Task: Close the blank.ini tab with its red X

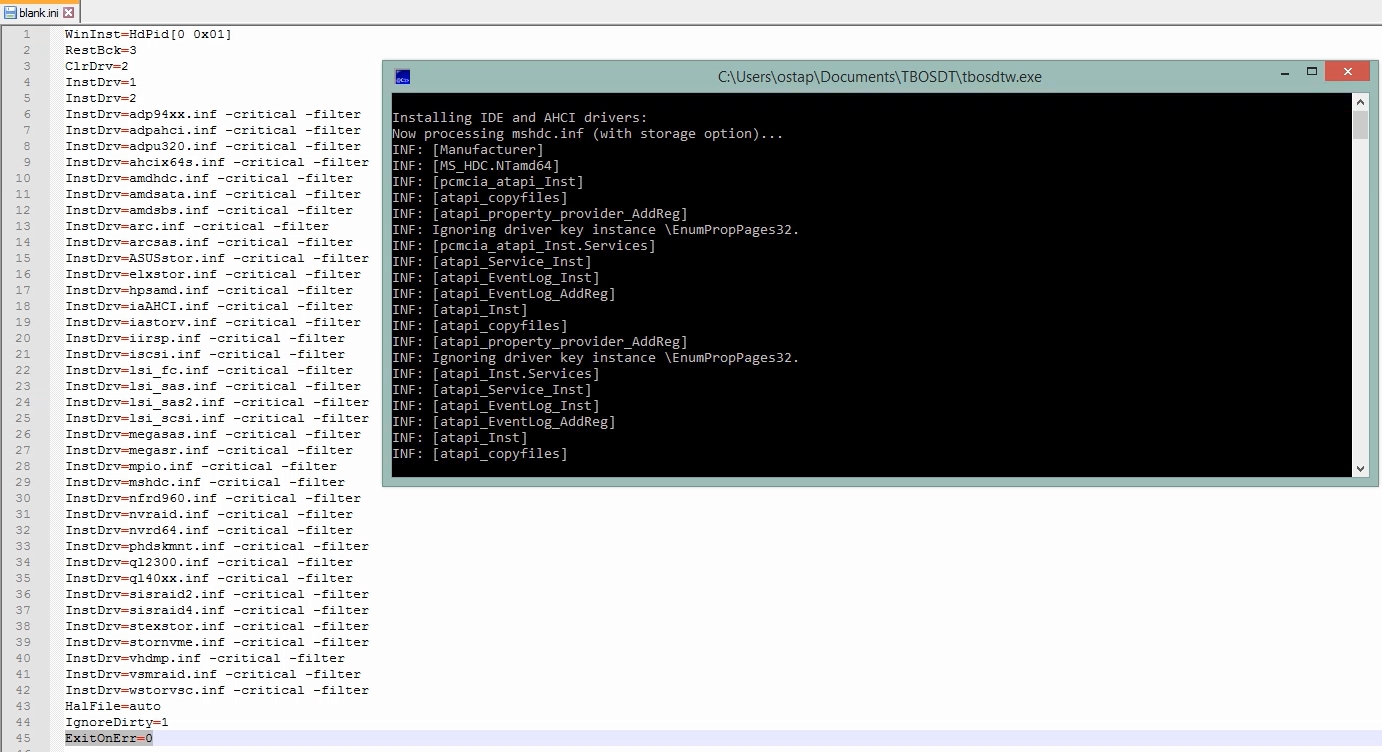Action: click(x=68, y=13)
